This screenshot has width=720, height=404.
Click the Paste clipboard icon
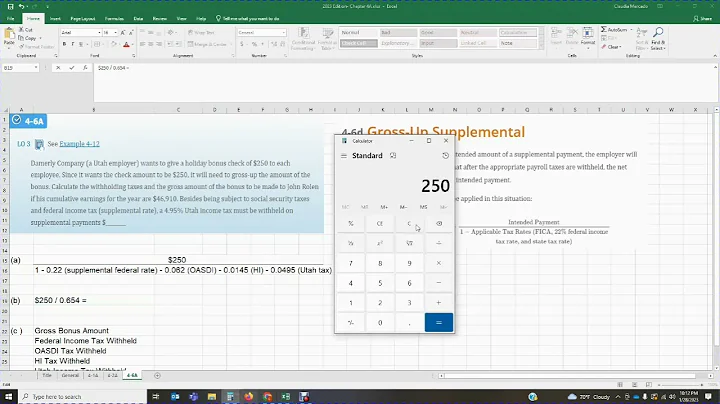point(9,35)
